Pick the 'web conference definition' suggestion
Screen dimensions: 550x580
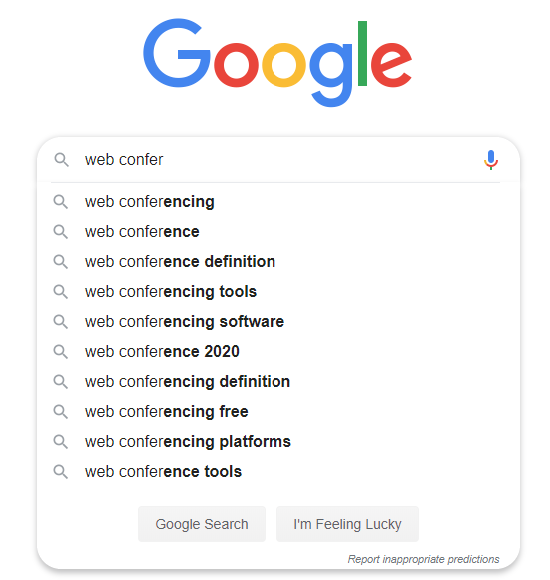(x=278, y=262)
